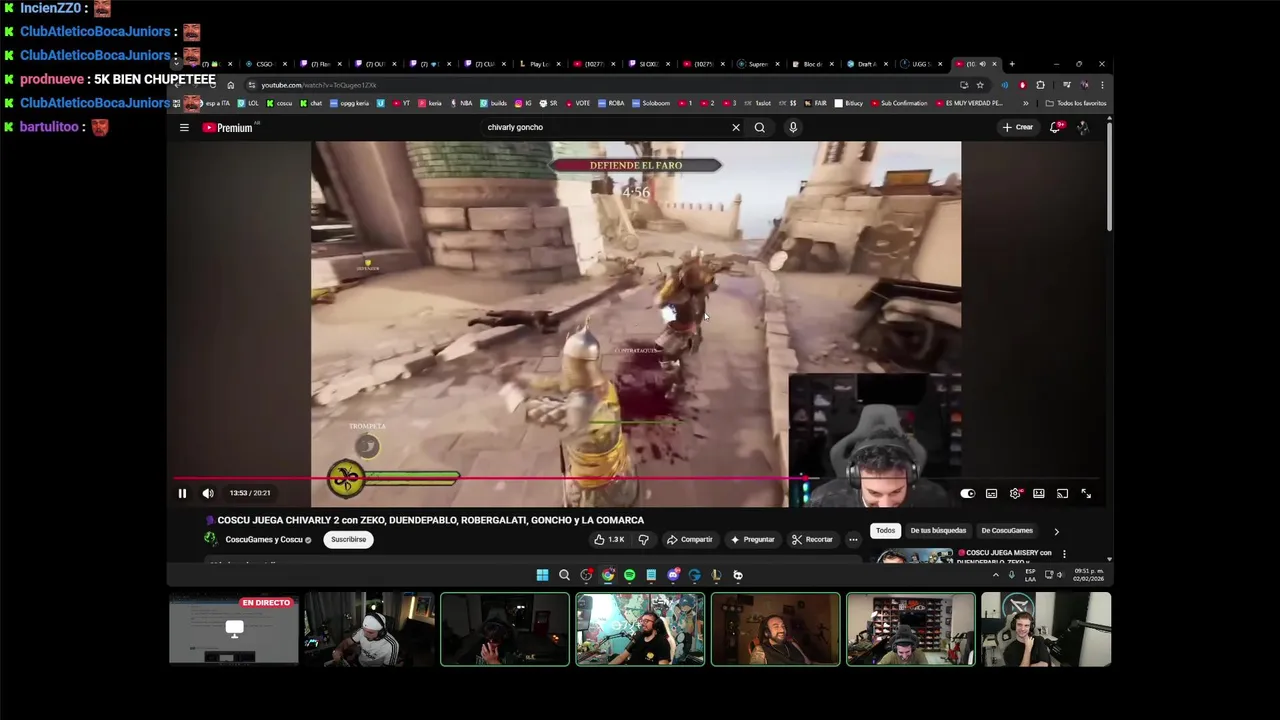The height and width of the screenshot is (720, 1280).
Task: Open the 'COSCU JUEGA MISERY' video thumbnail
Action: pyautogui.click(x=915, y=556)
